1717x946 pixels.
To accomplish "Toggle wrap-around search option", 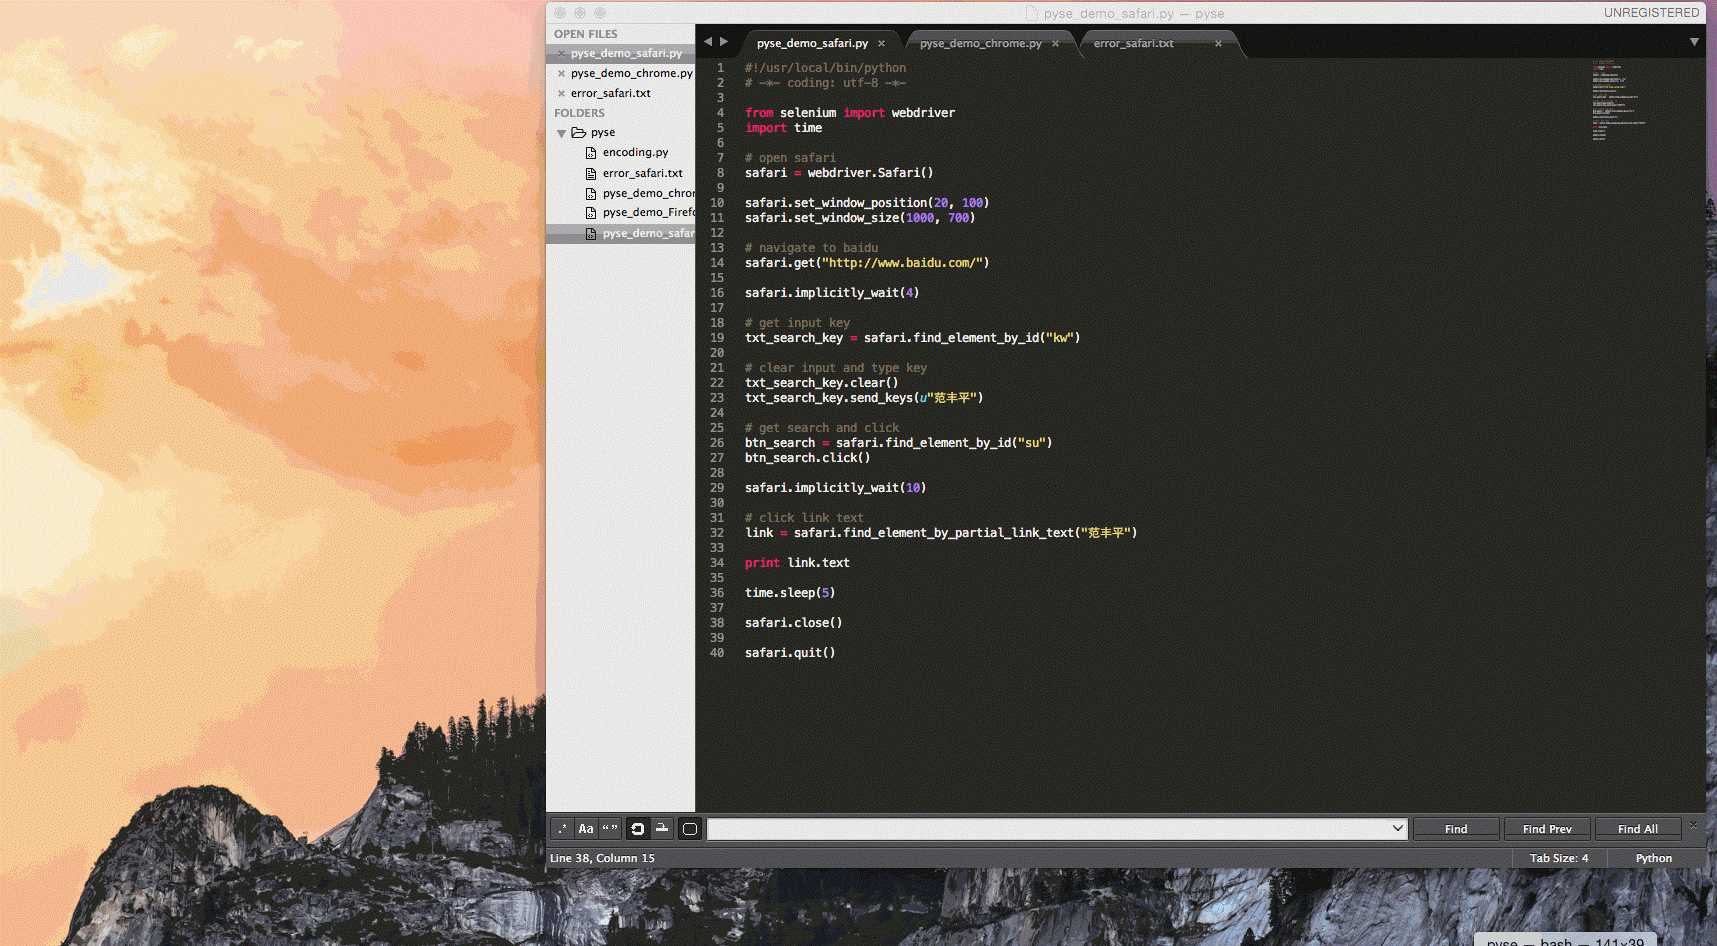I will (637, 829).
